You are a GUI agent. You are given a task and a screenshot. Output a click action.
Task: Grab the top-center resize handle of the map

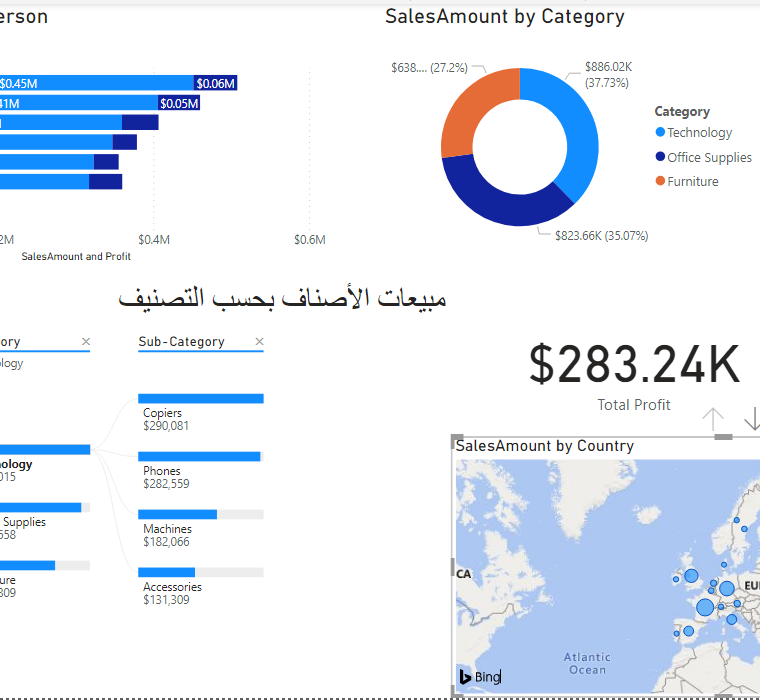click(723, 437)
